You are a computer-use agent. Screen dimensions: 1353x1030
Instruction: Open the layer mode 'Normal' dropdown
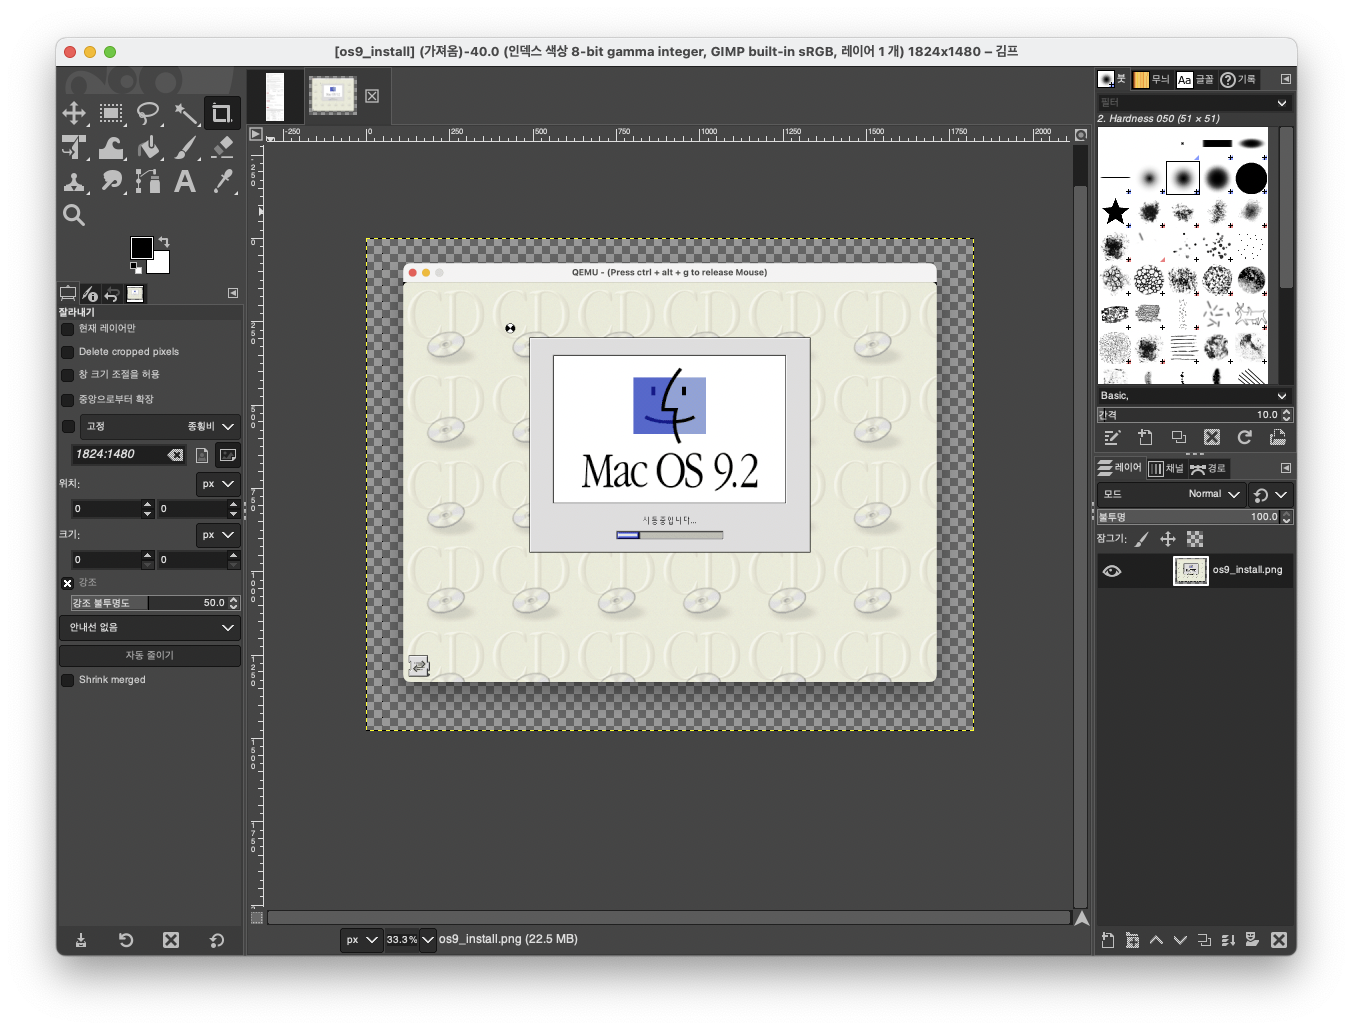click(x=1170, y=494)
